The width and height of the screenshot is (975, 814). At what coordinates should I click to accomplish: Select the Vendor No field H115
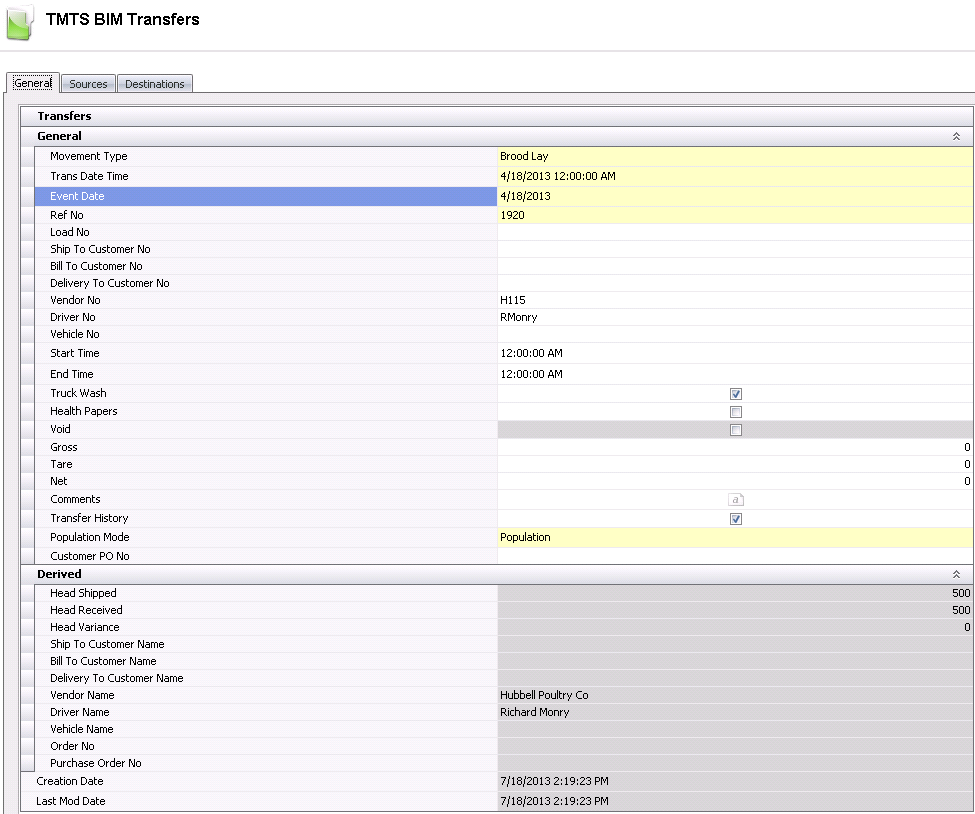tap(734, 300)
